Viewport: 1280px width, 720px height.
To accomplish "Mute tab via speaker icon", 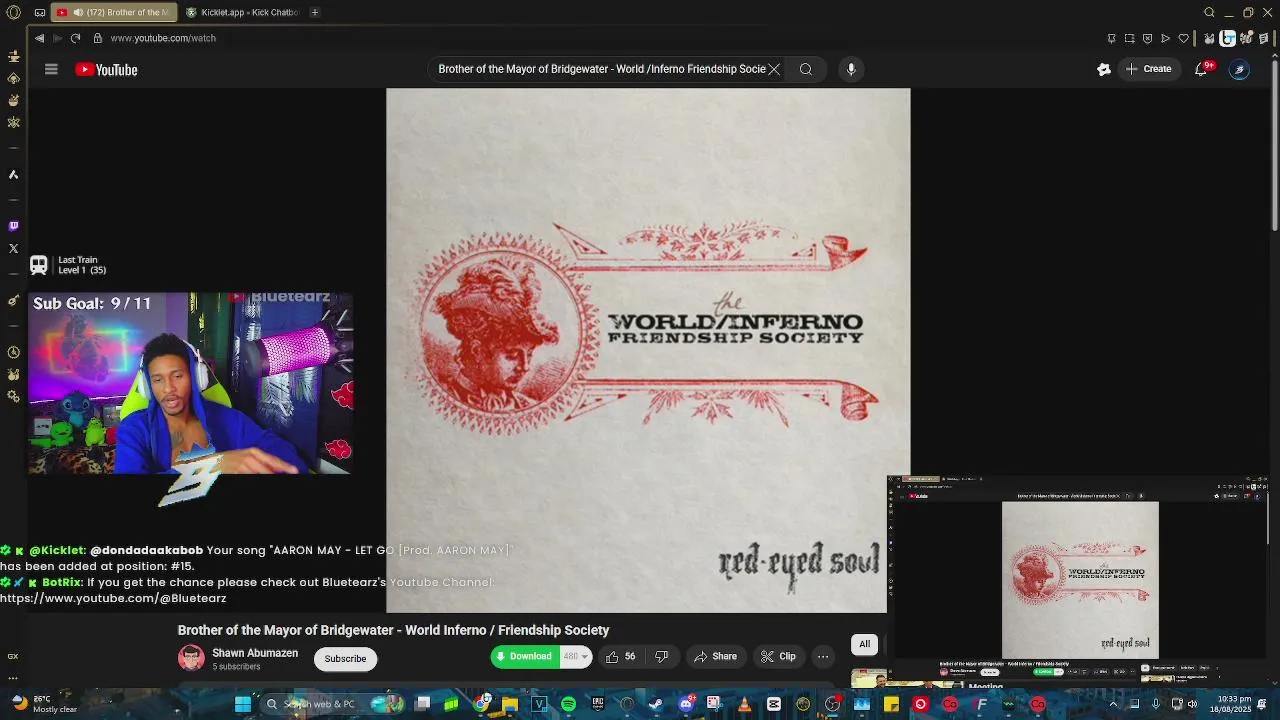I will 78,12.
